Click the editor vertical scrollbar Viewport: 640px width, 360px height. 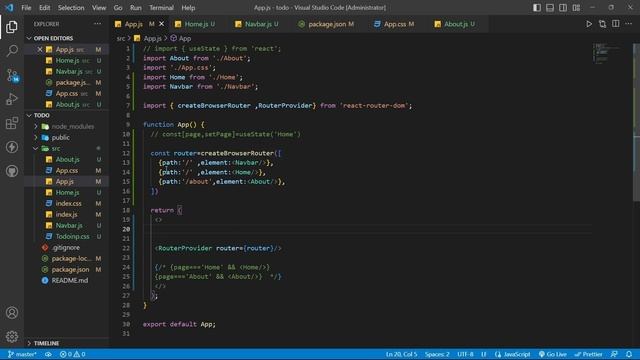(x=636, y=122)
